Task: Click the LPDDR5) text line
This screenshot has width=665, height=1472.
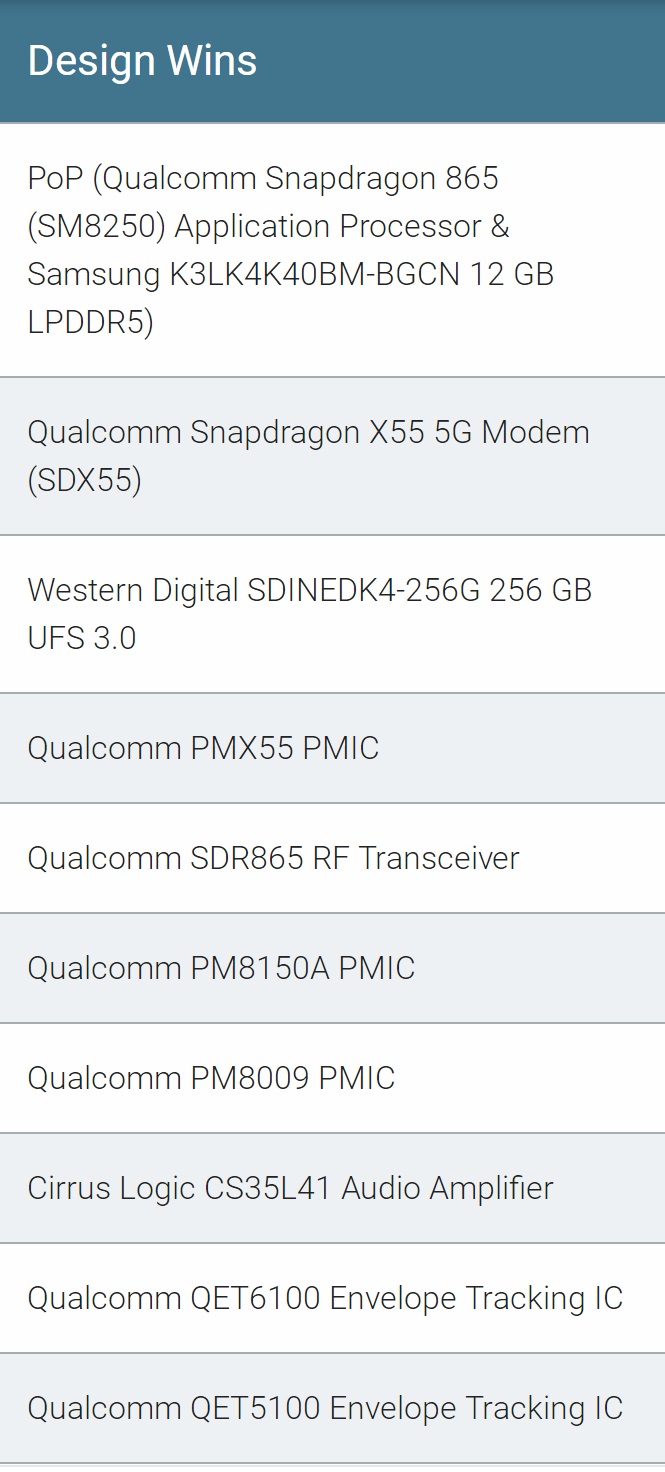Action: point(90,322)
